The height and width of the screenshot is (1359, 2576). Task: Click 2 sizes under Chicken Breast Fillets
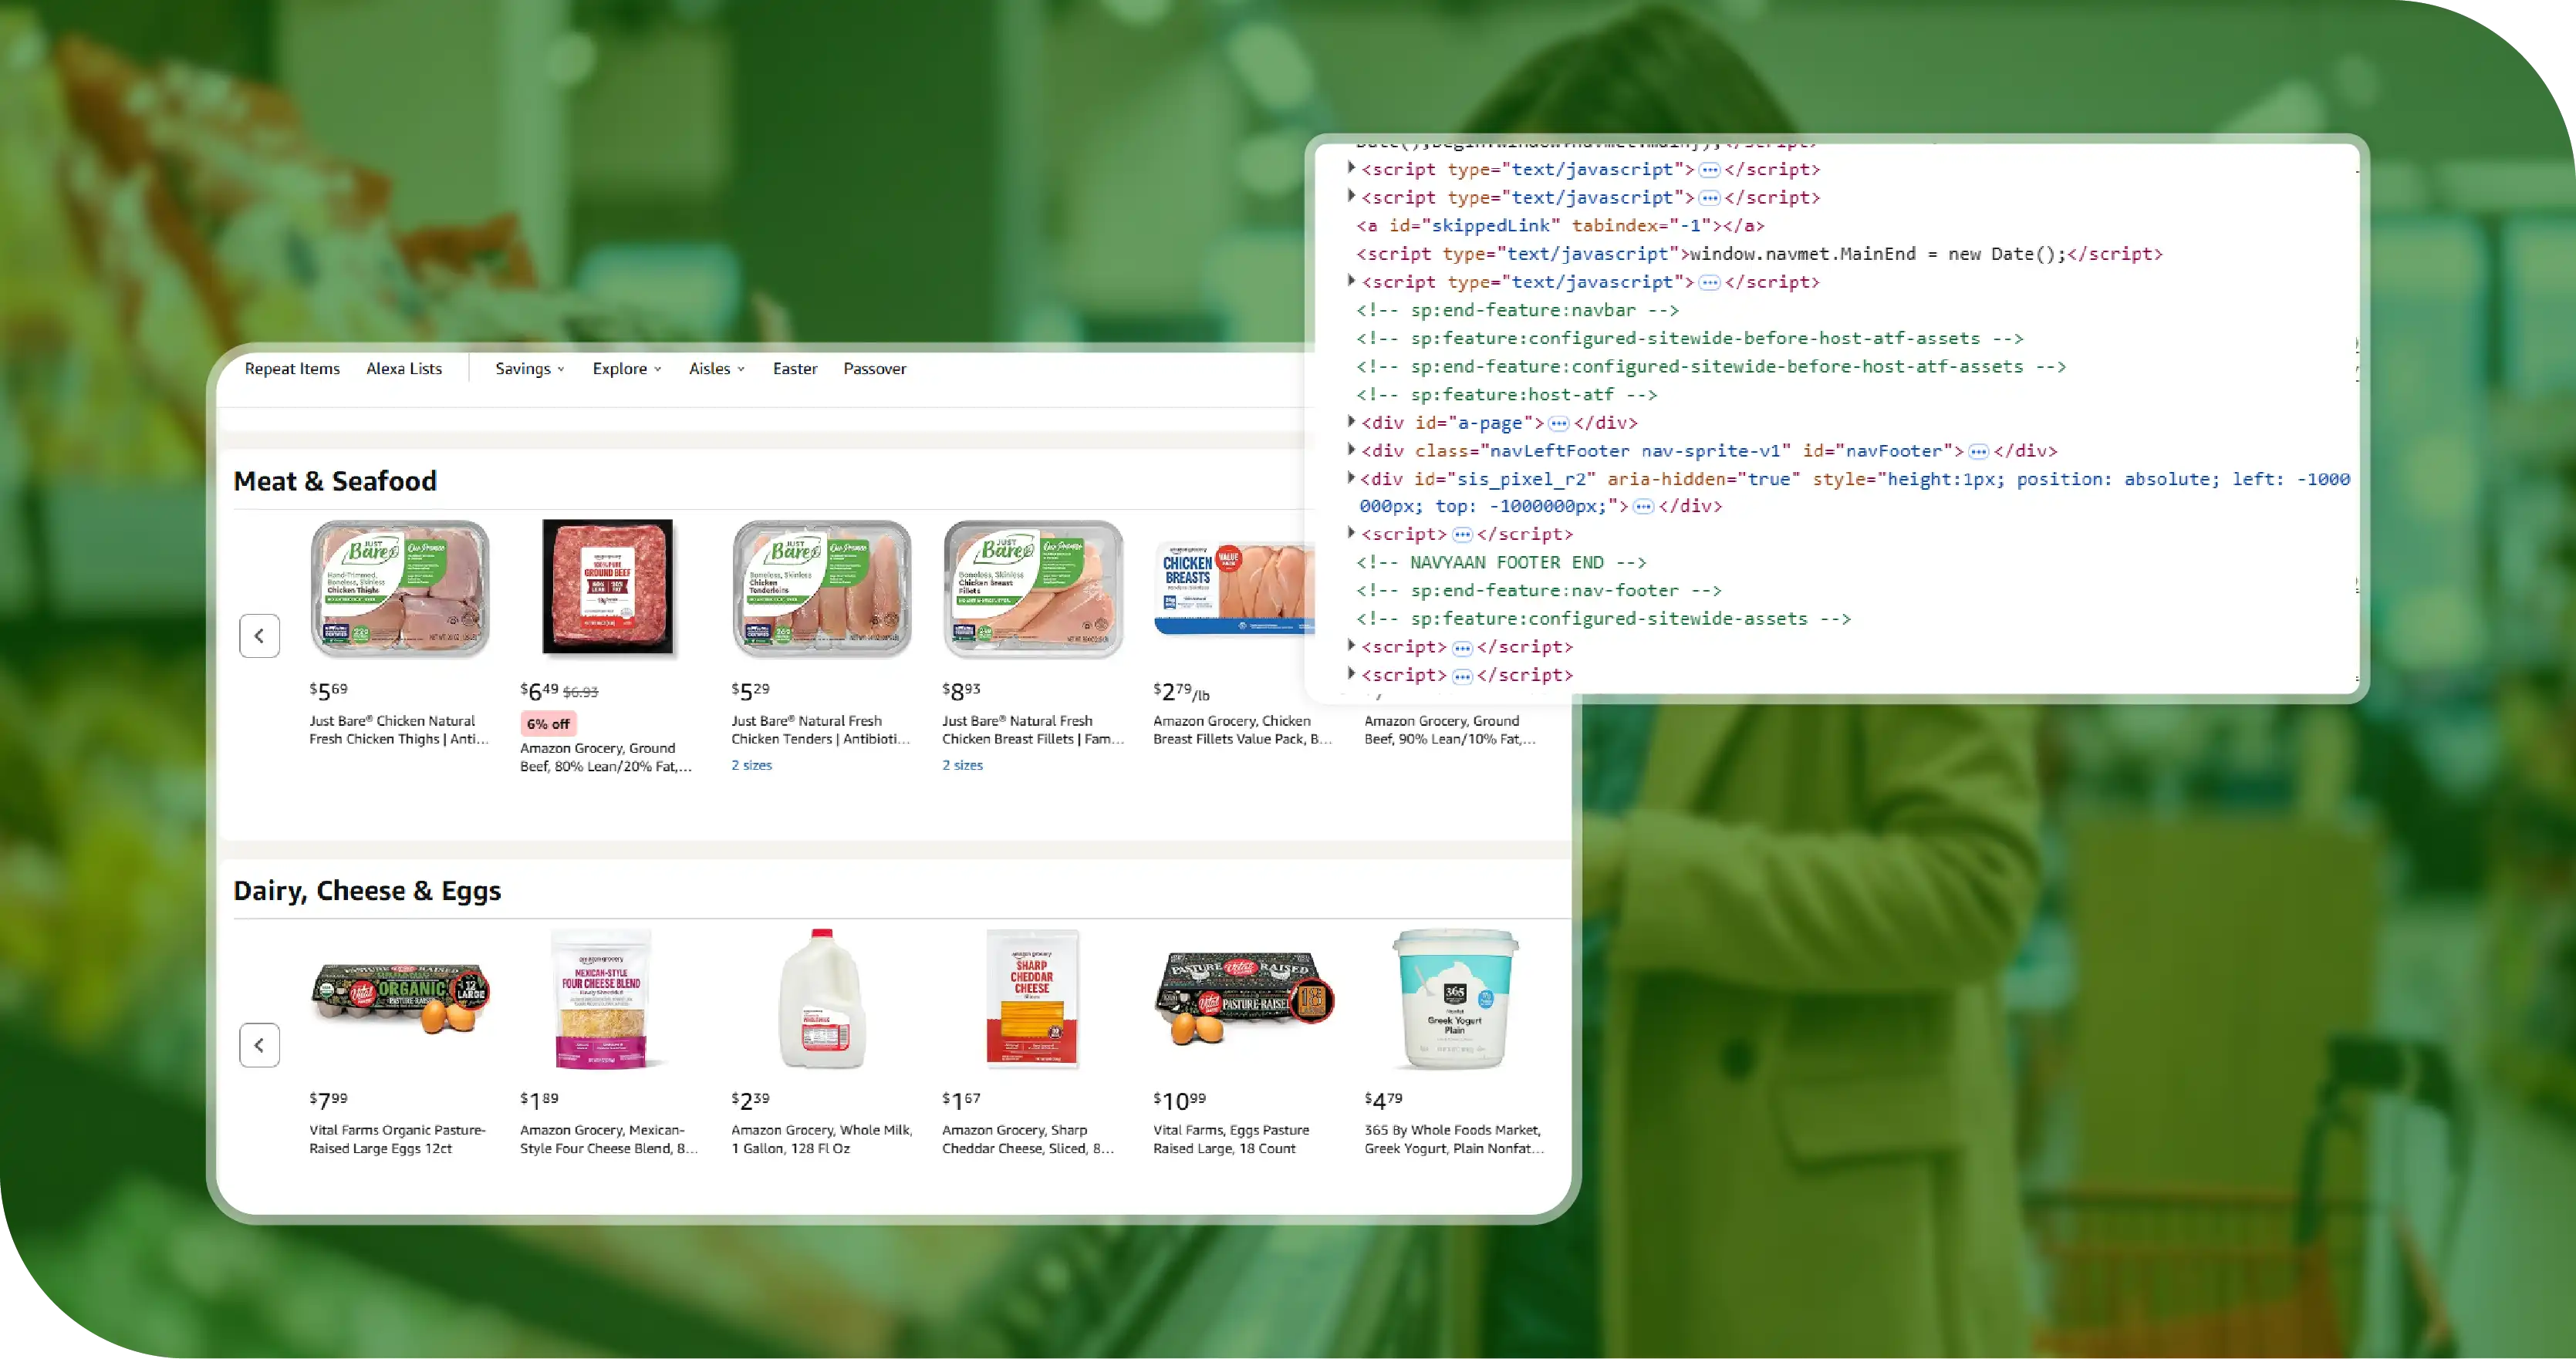963,765
